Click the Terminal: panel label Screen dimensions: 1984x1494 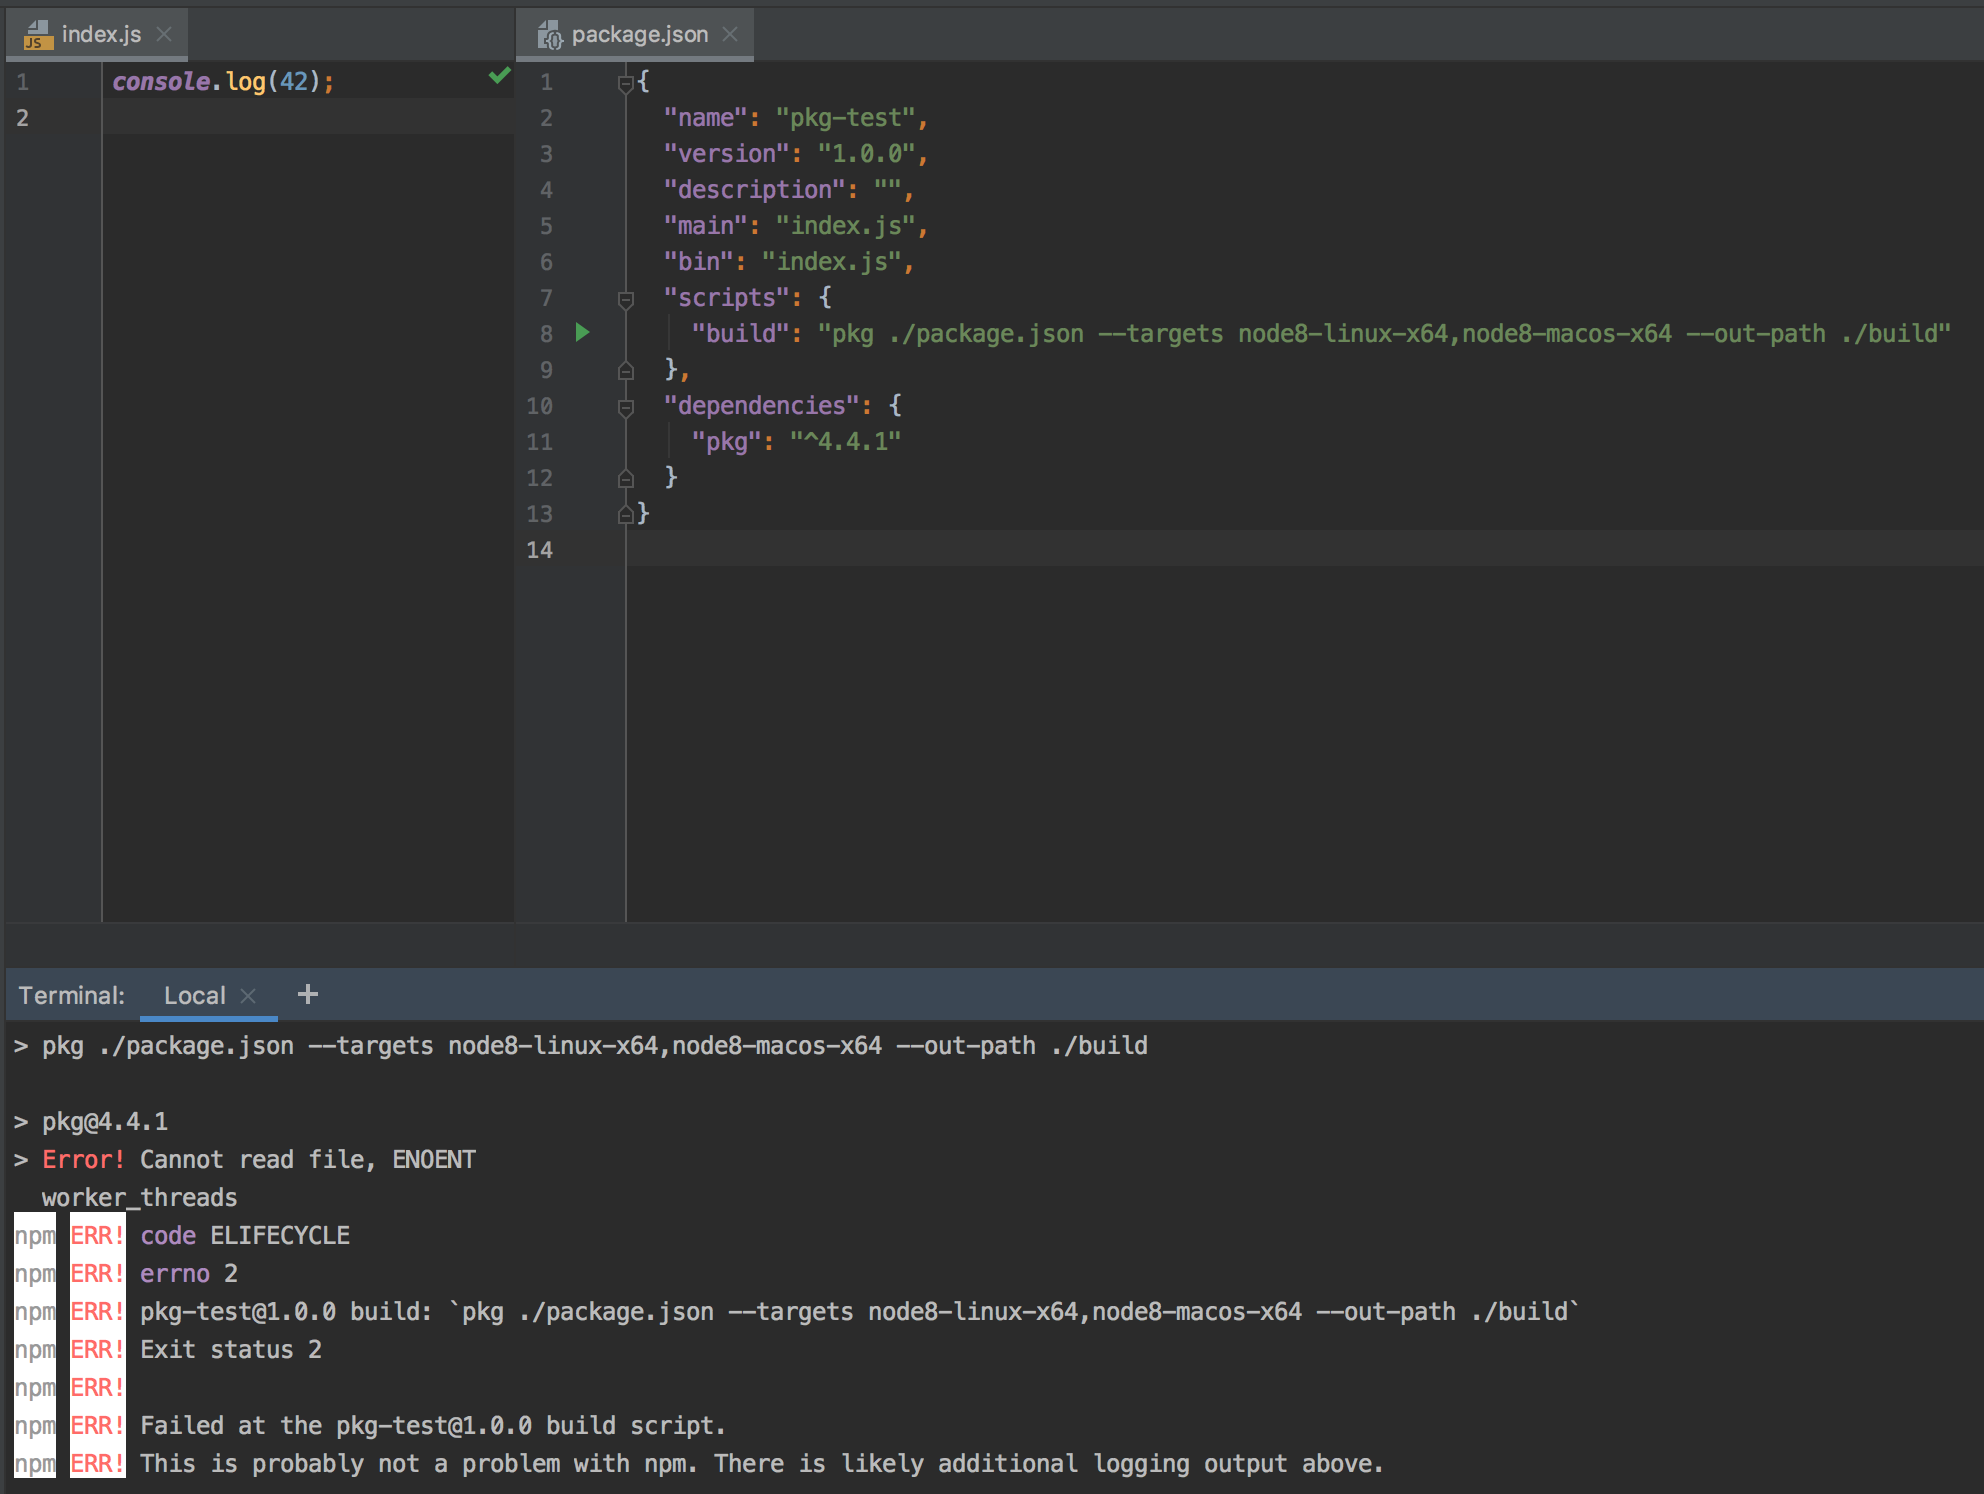pyautogui.click(x=72, y=994)
